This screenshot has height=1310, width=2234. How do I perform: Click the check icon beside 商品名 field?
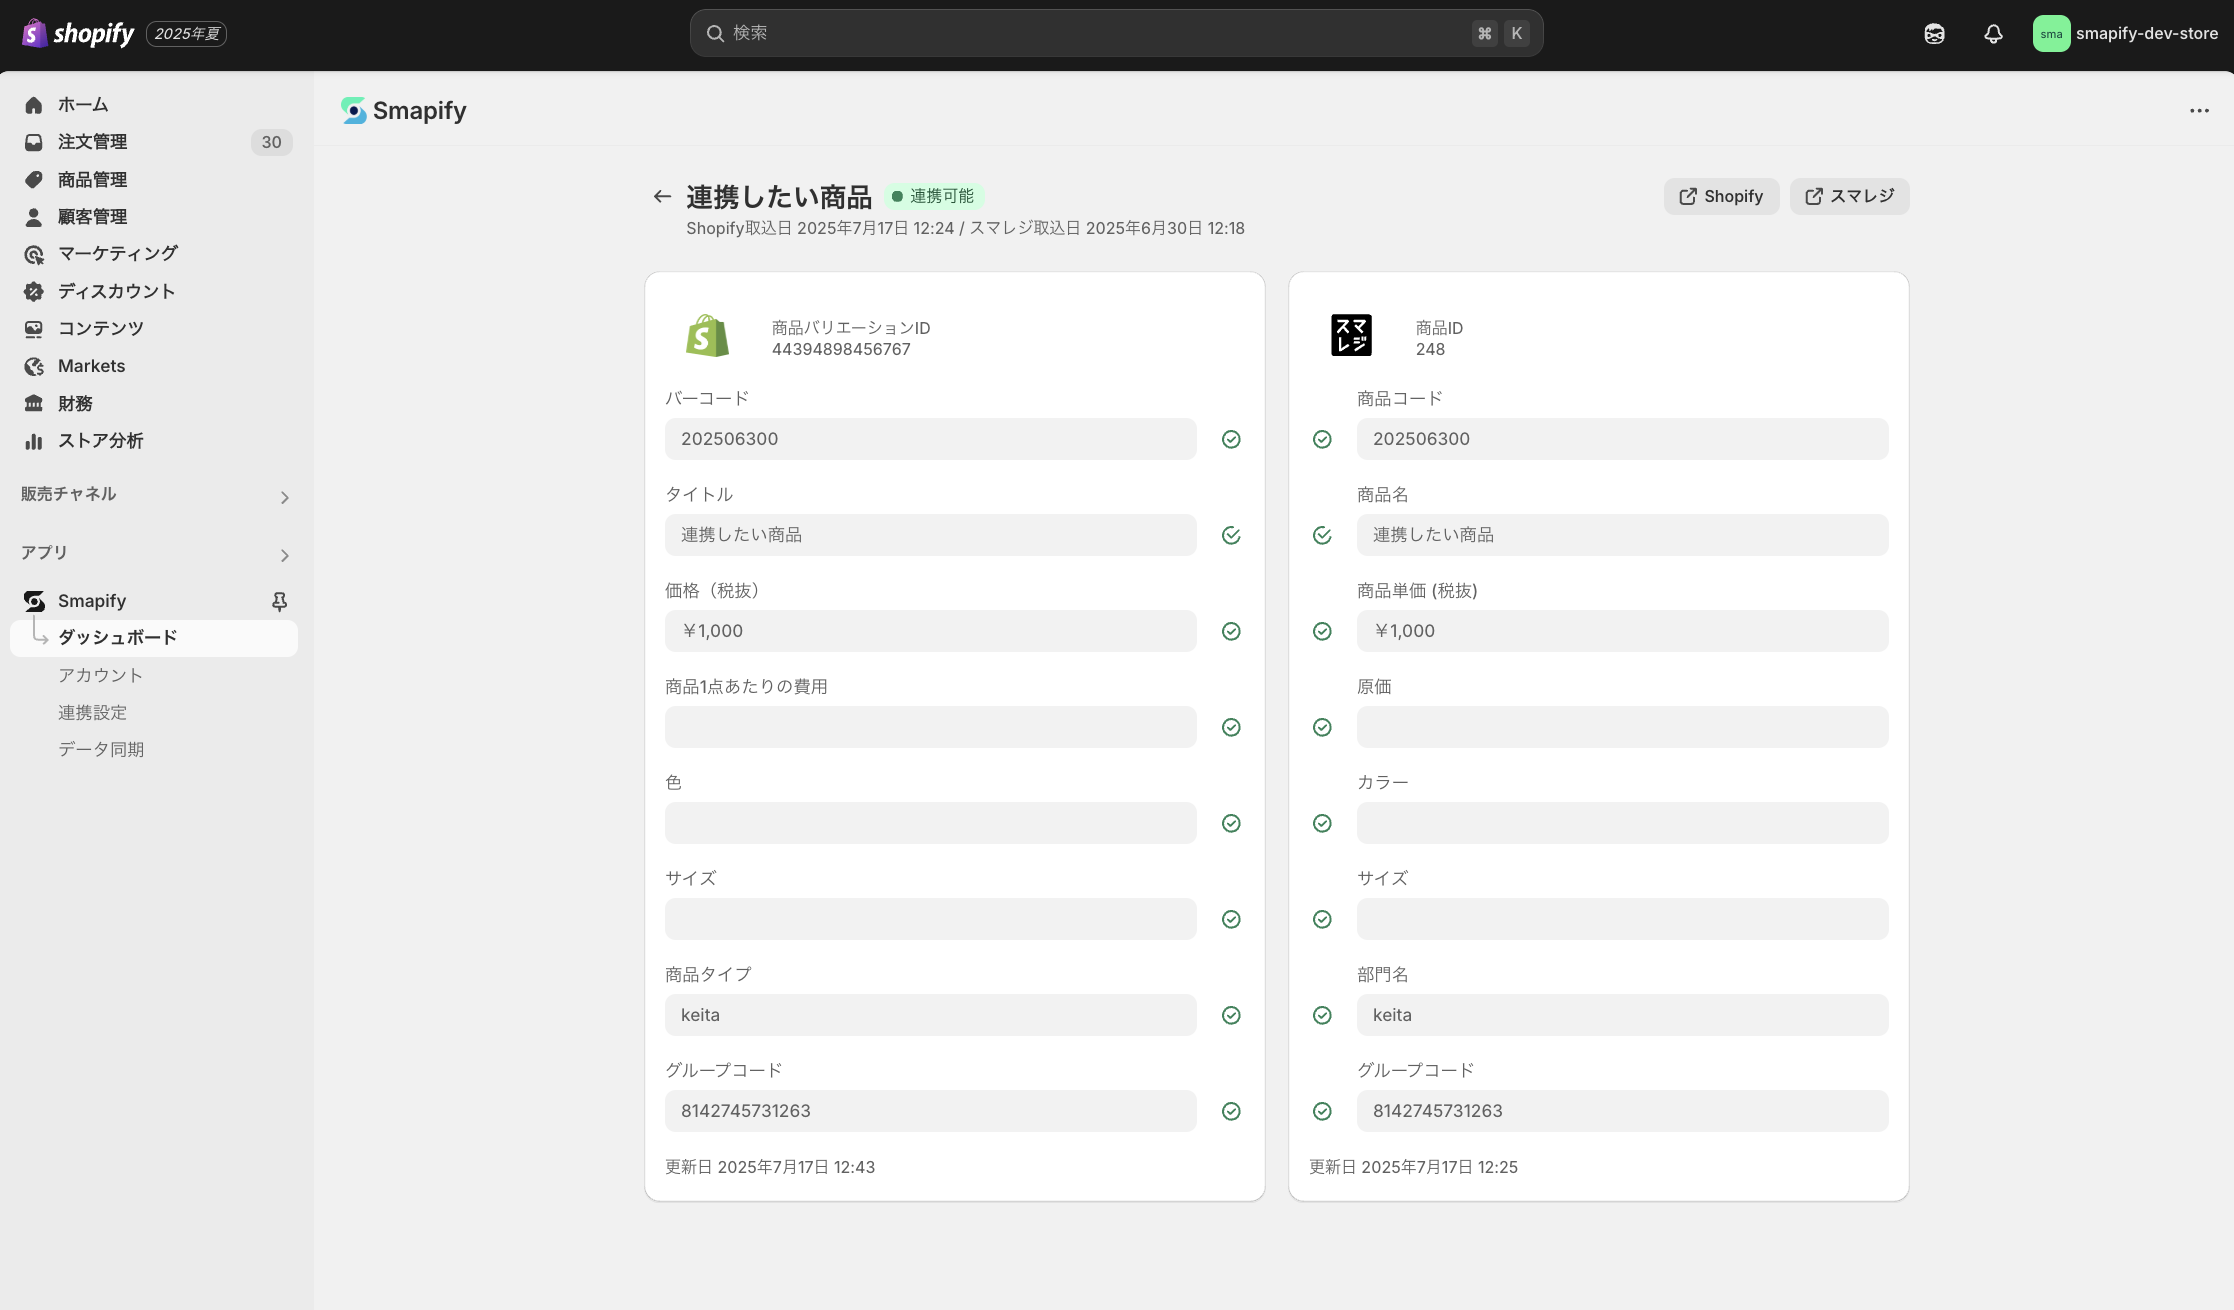tap(1322, 535)
